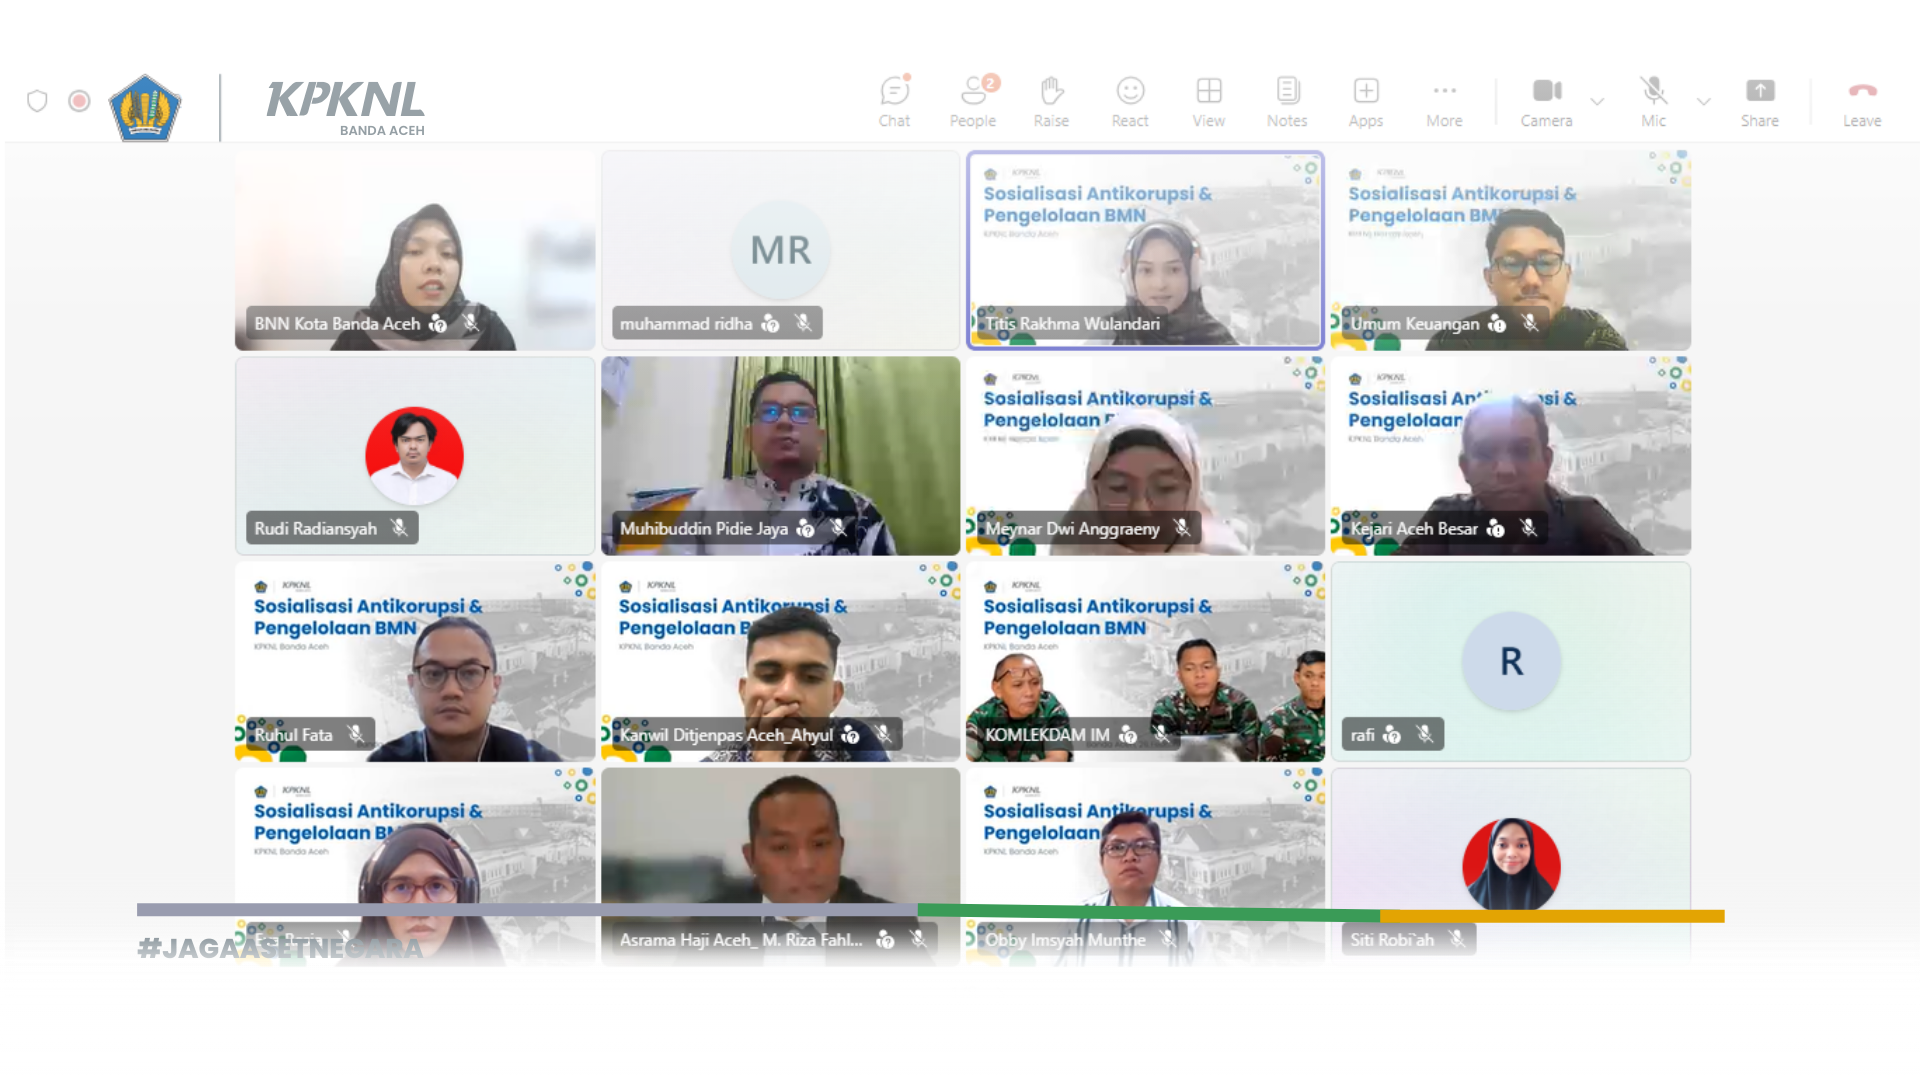Select Titis Rakhma Wulandari's video tile
Screen dimensions: 1920x1080
point(1145,250)
